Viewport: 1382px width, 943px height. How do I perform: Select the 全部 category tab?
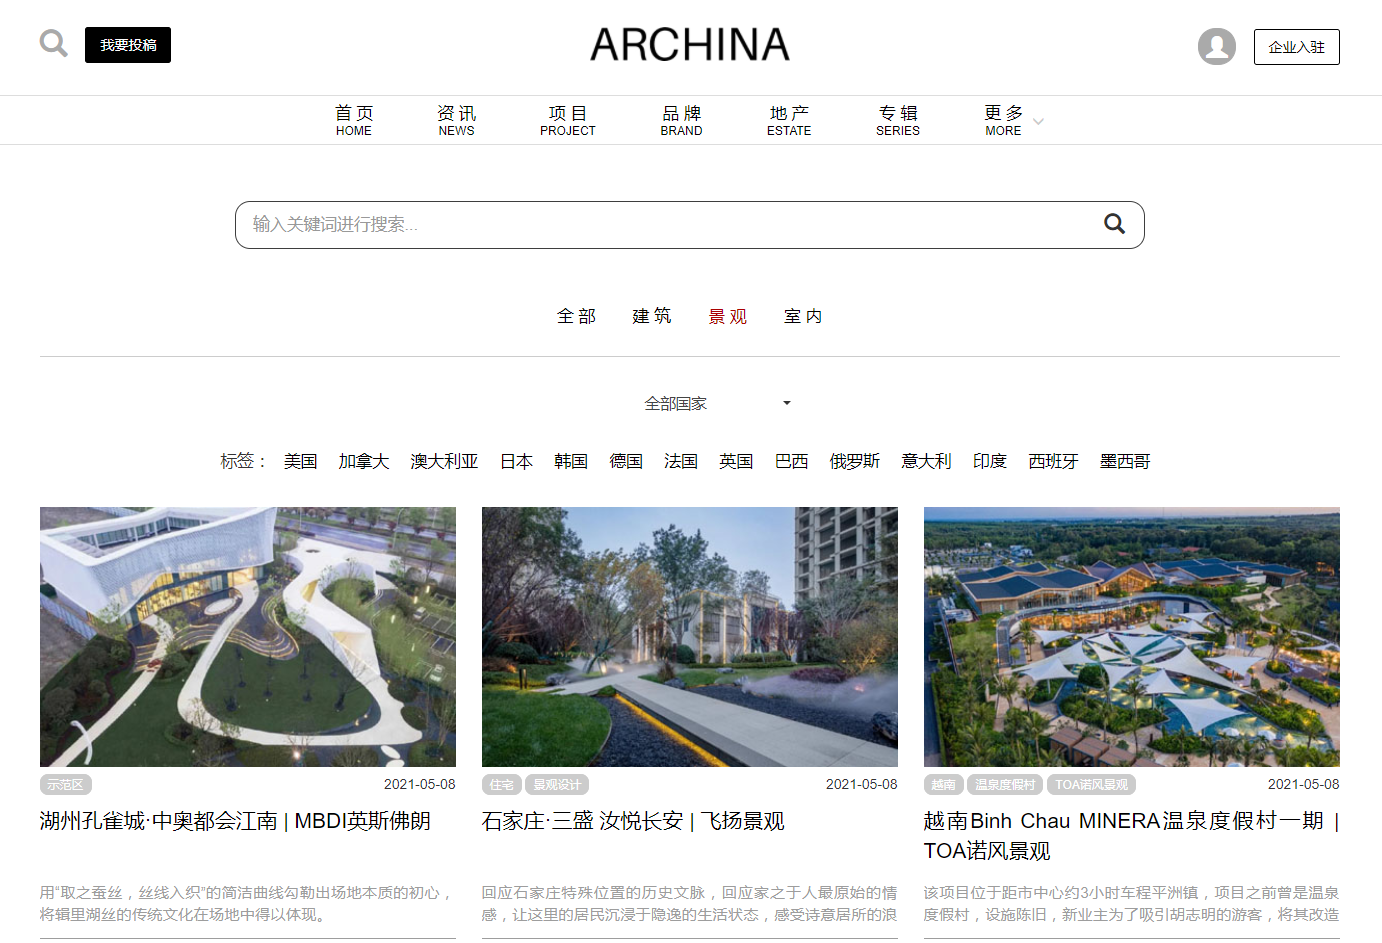(576, 316)
